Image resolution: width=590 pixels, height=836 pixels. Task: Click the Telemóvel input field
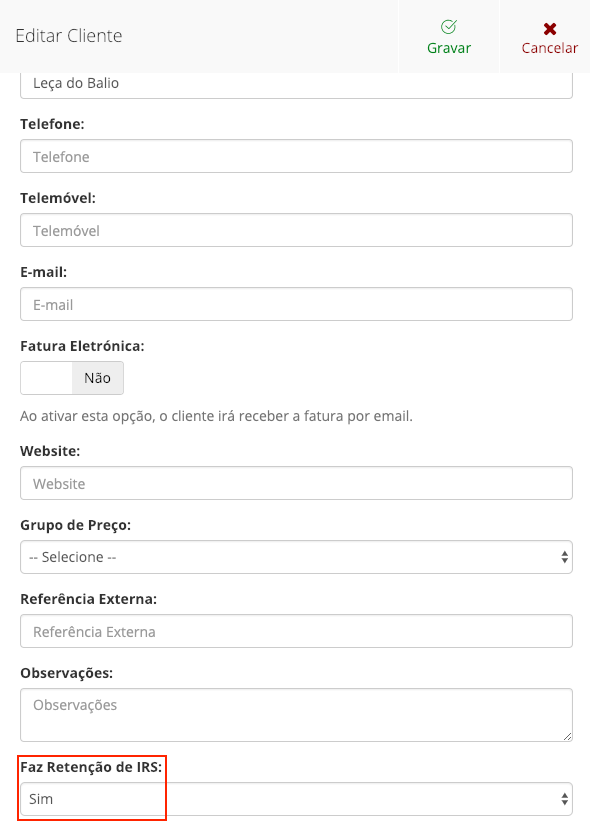click(x=296, y=230)
